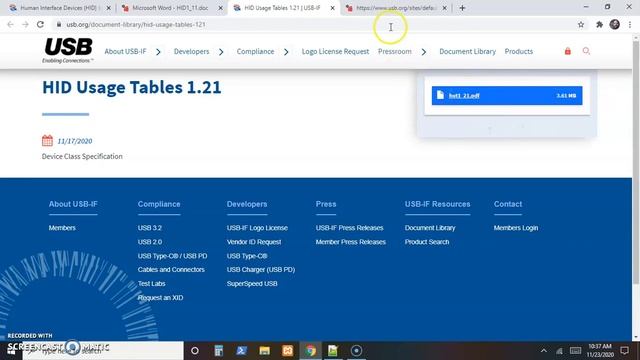Open USB 3.2 footer link
This screenshot has width=640, height=360.
point(150,228)
